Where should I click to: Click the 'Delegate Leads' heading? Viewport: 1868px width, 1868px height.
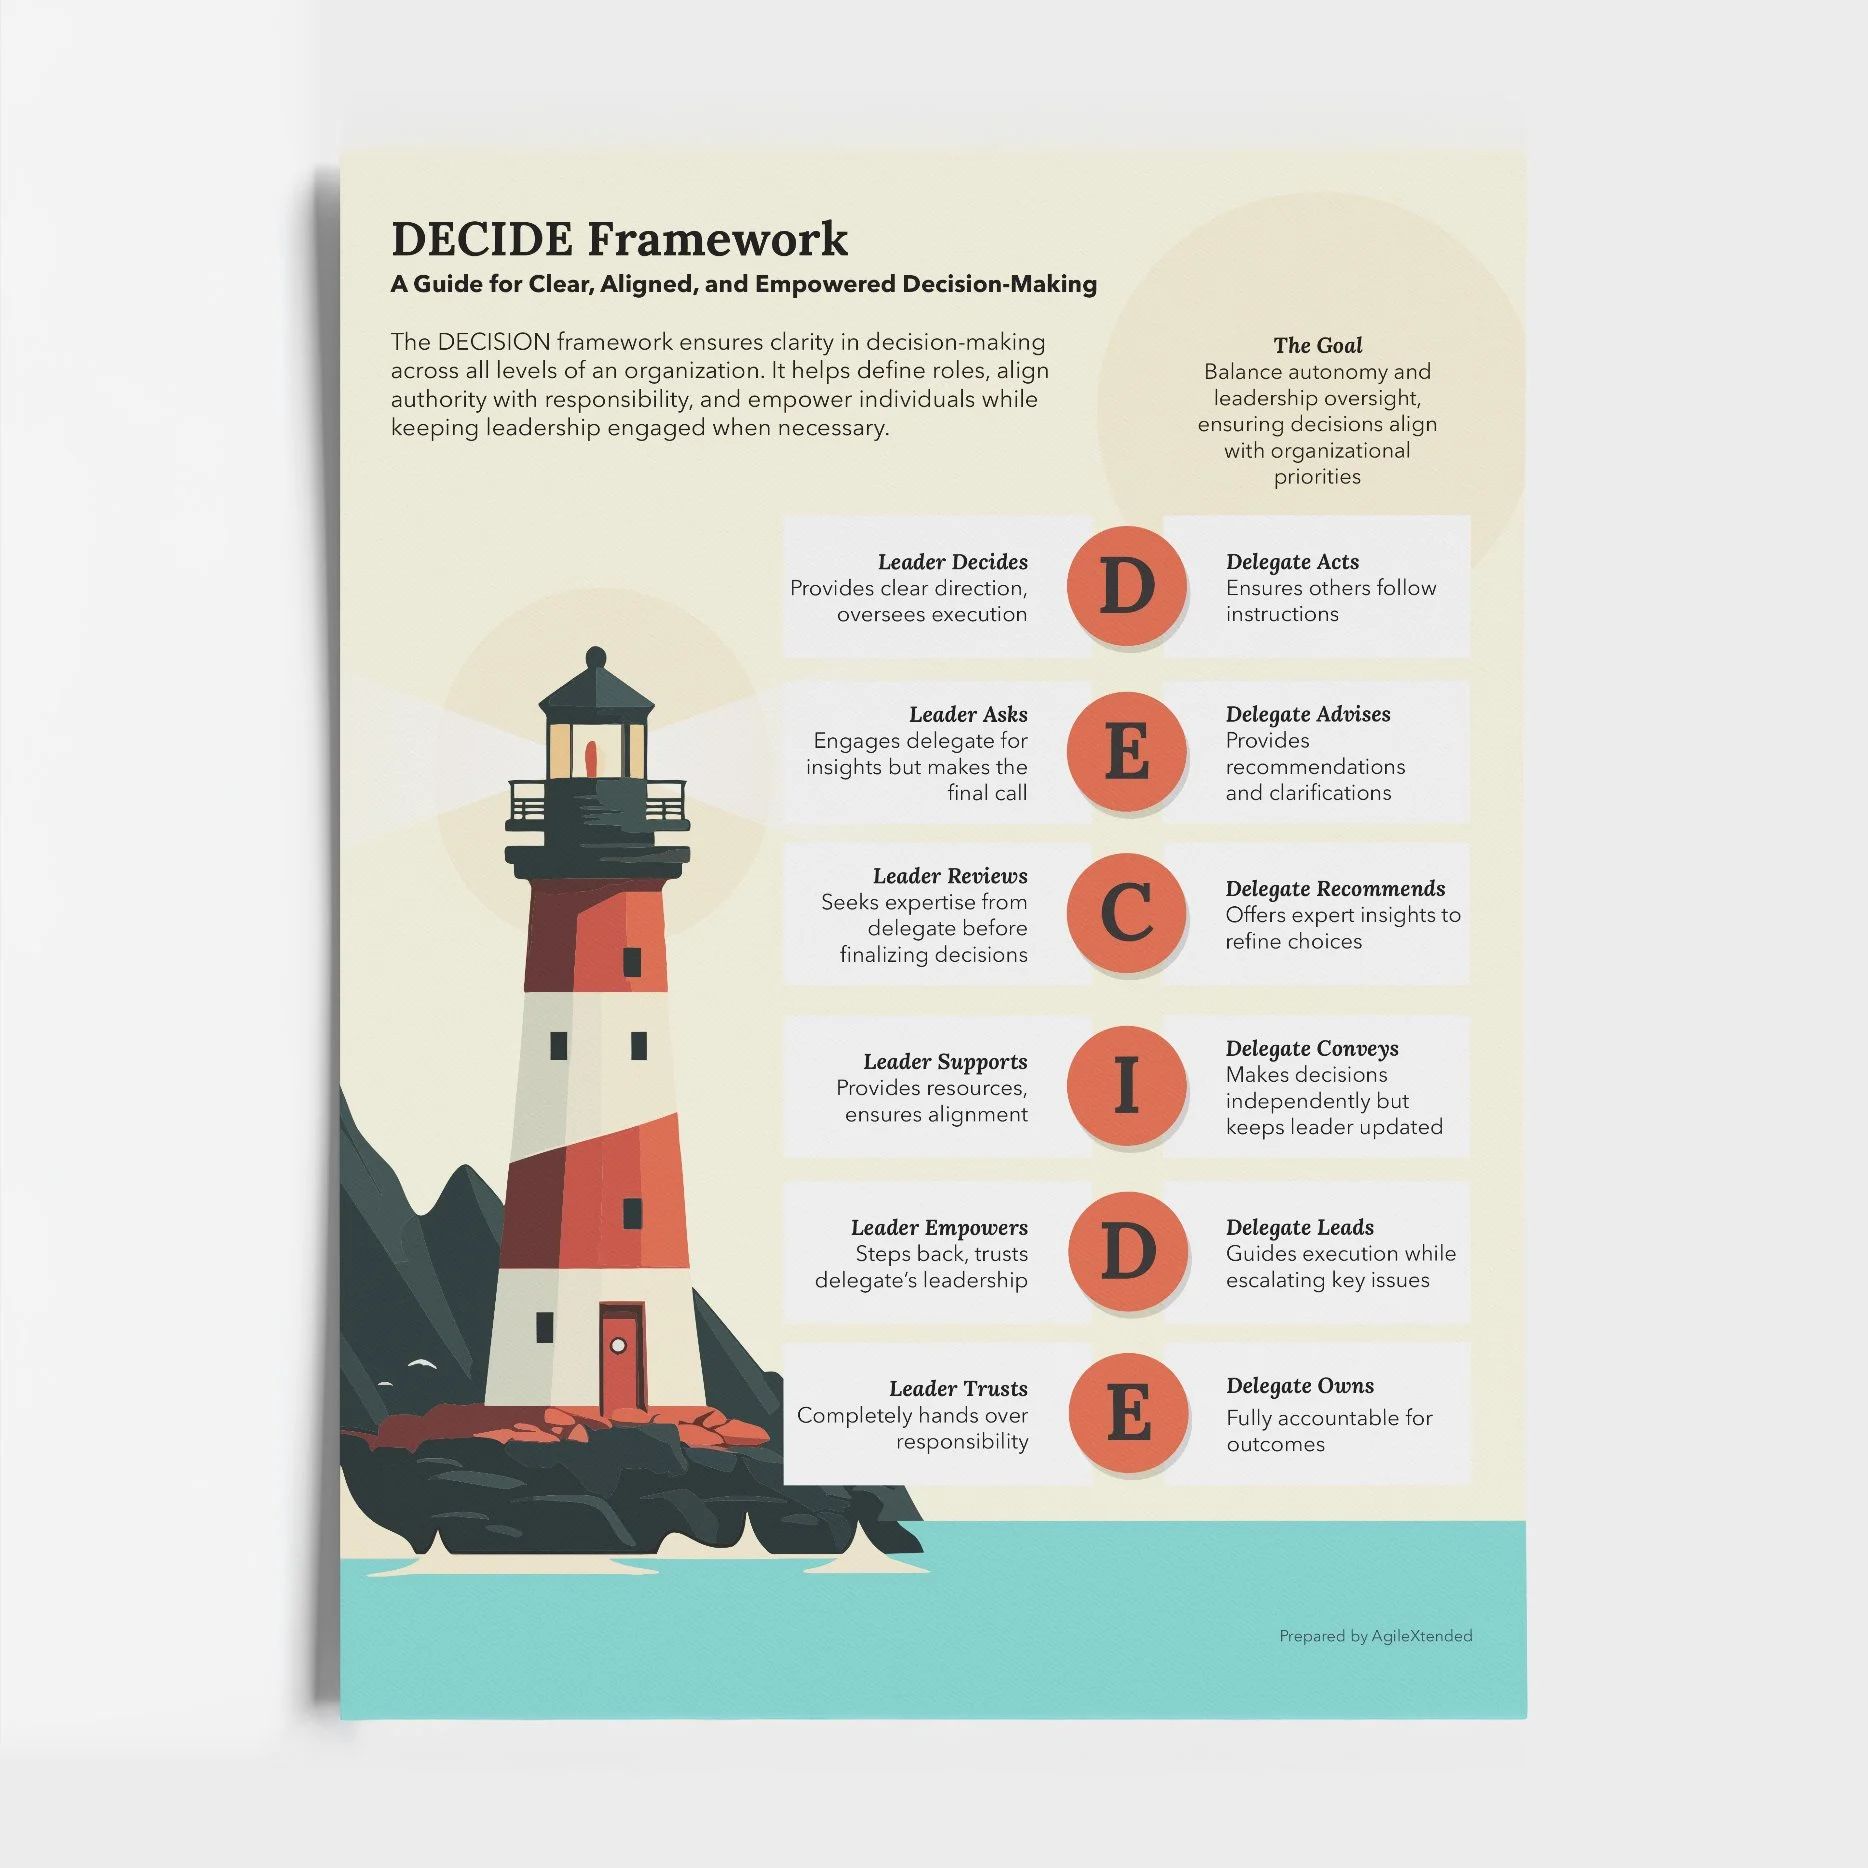coord(1300,1228)
